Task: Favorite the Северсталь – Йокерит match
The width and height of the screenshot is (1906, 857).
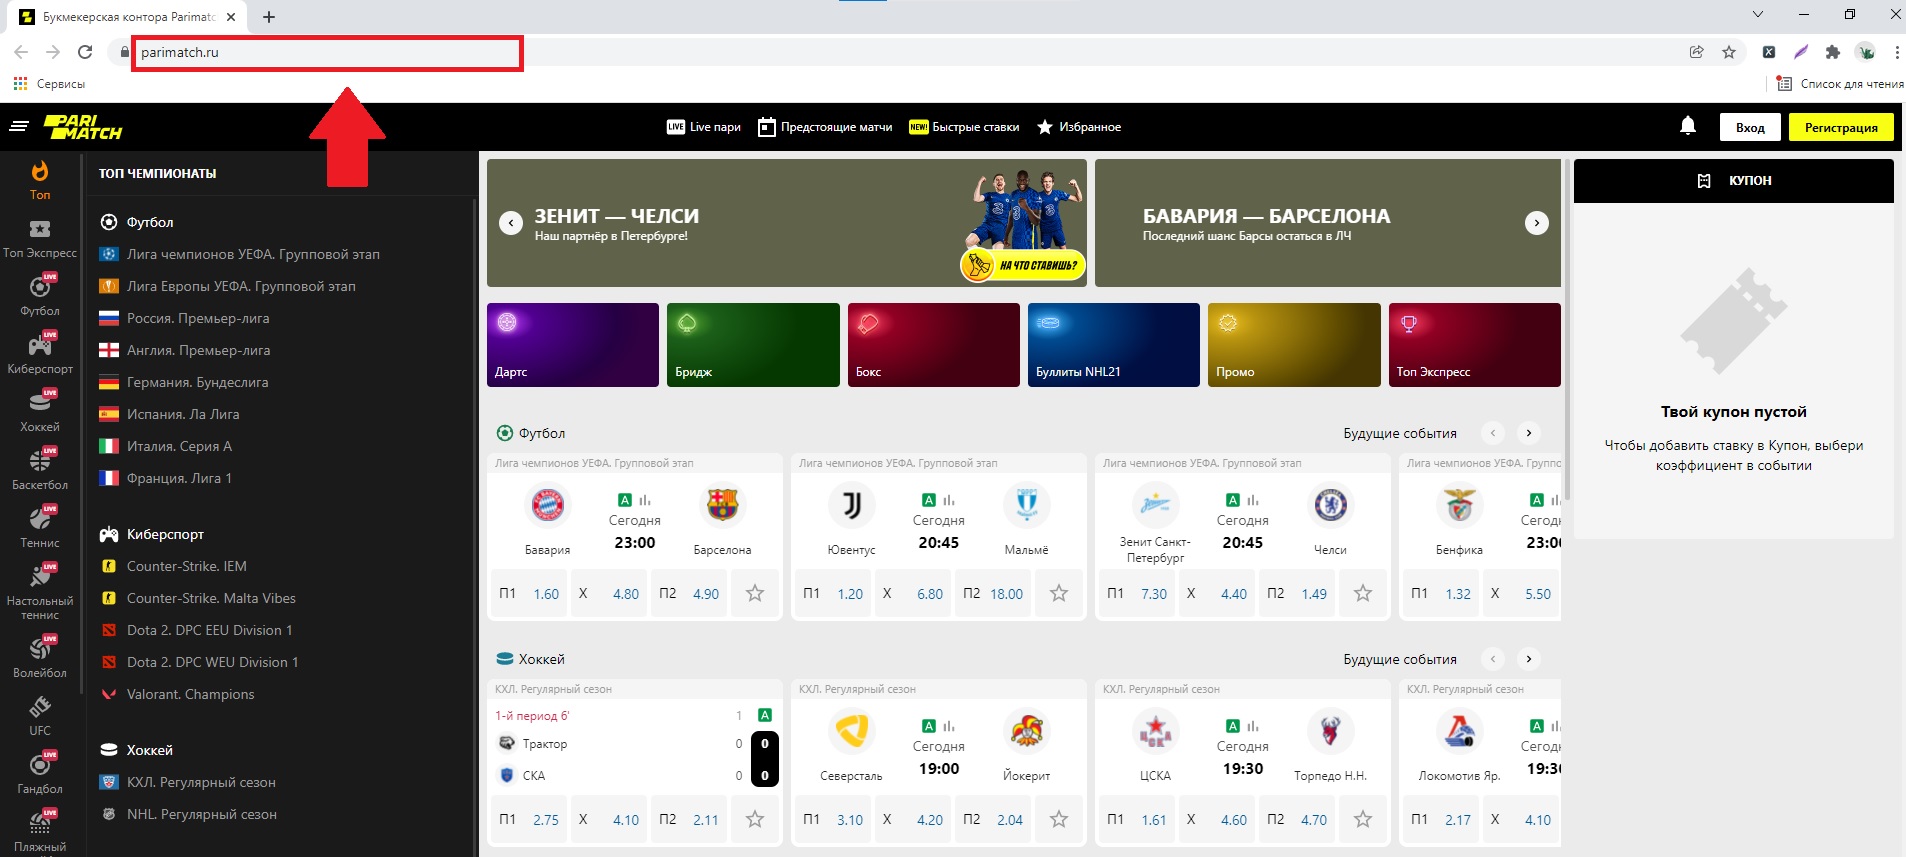Action: 1059,820
